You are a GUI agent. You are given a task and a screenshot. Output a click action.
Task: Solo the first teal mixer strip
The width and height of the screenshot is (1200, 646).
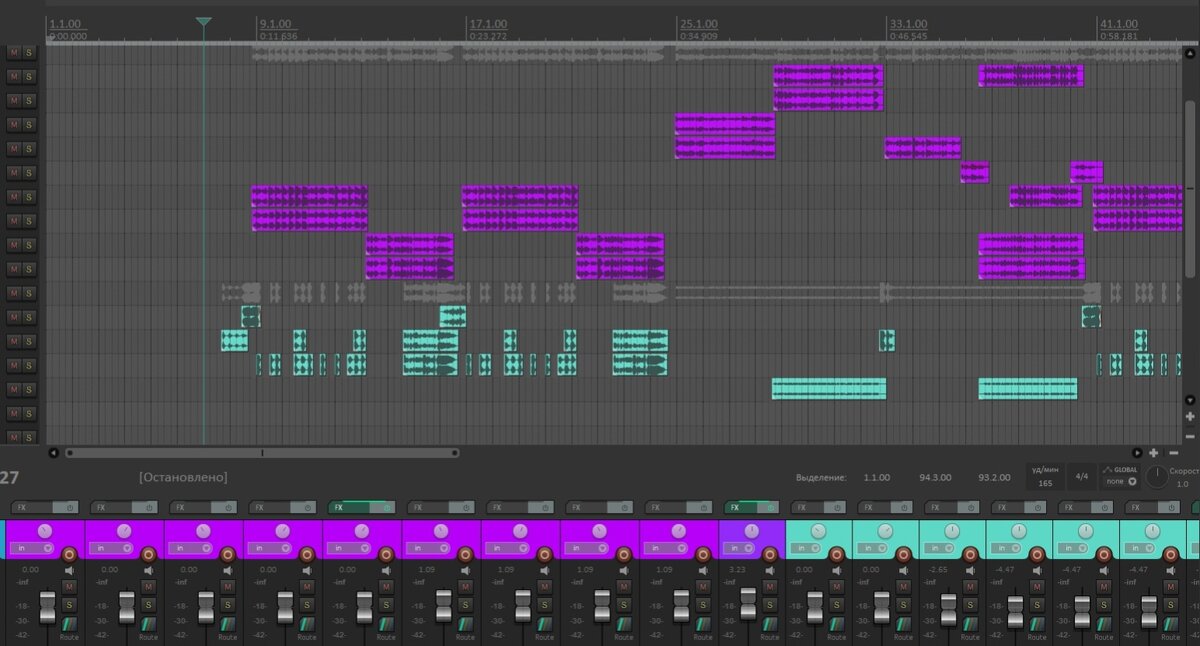coord(836,605)
